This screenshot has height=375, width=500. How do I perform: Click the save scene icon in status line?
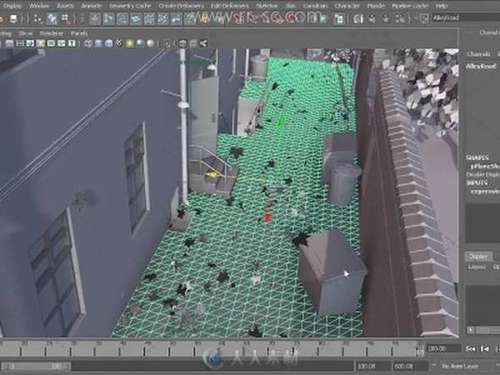pos(14,19)
